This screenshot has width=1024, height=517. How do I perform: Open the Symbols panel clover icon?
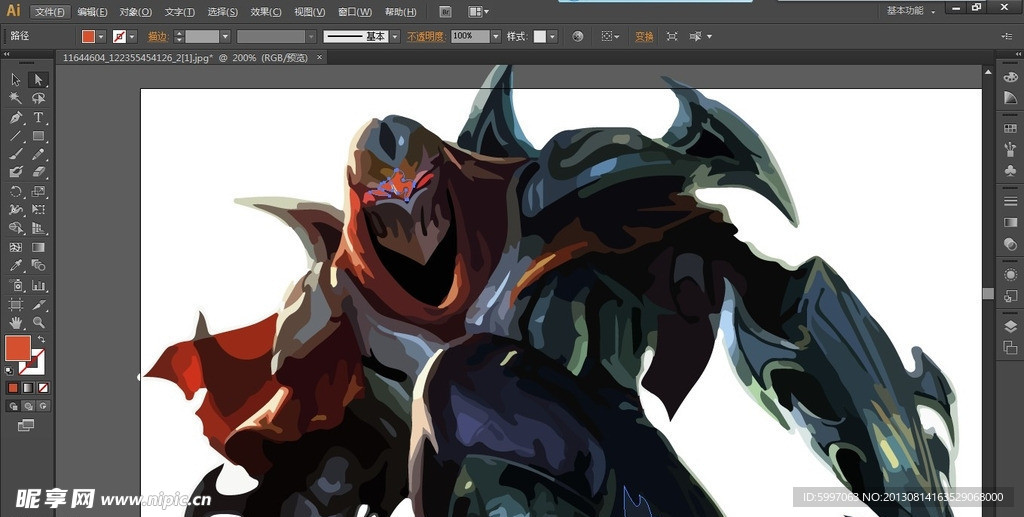(1010, 171)
